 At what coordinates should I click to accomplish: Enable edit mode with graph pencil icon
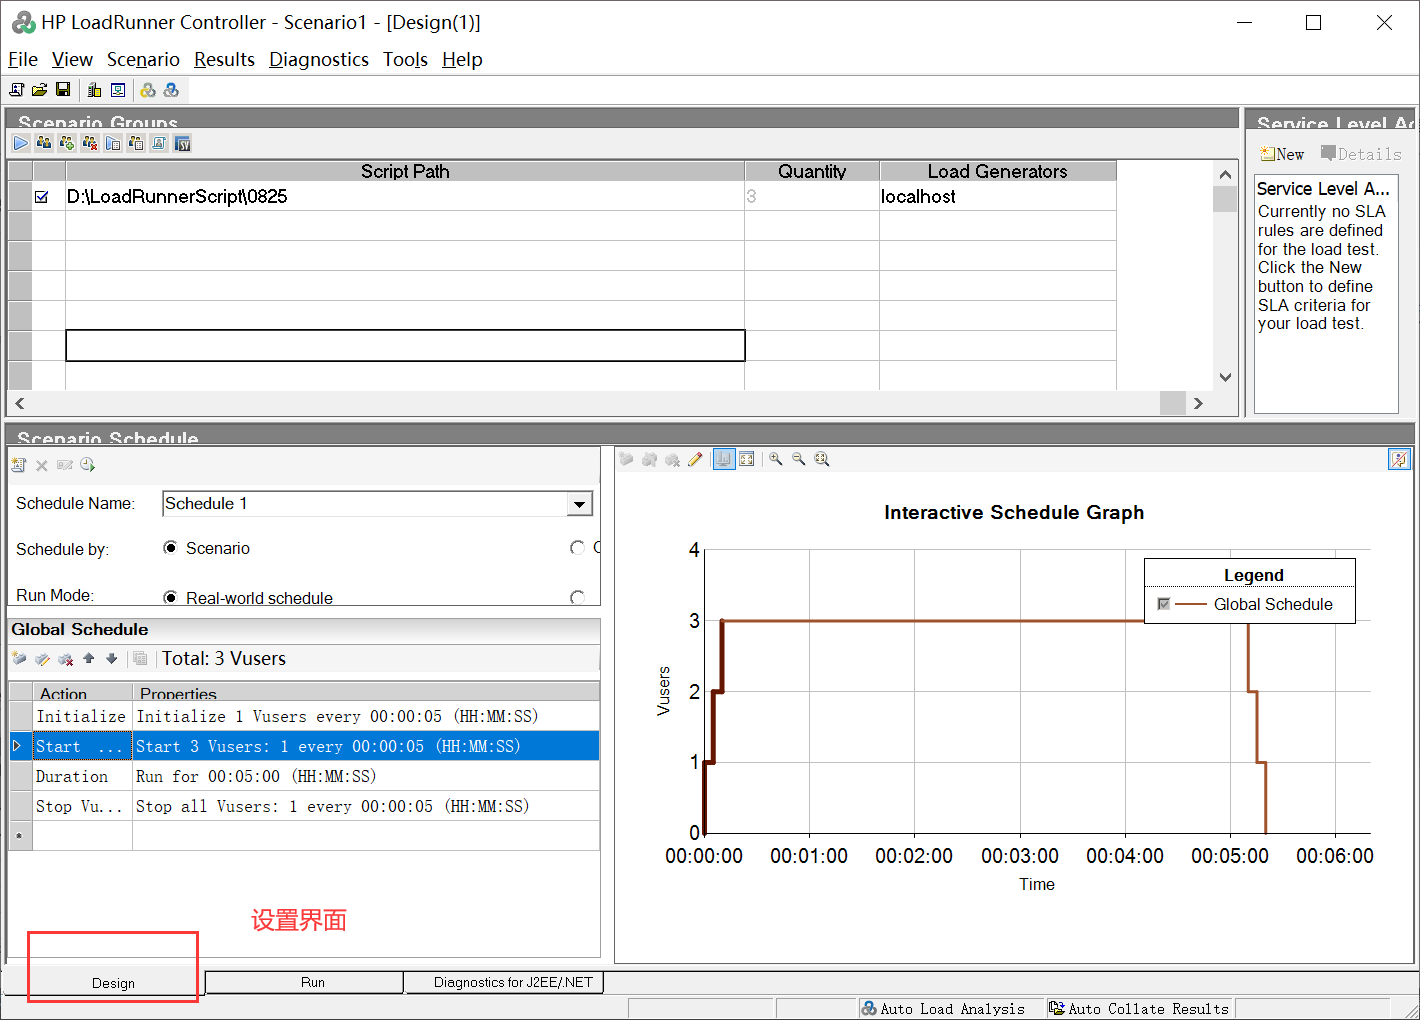(x=695, y=459)
